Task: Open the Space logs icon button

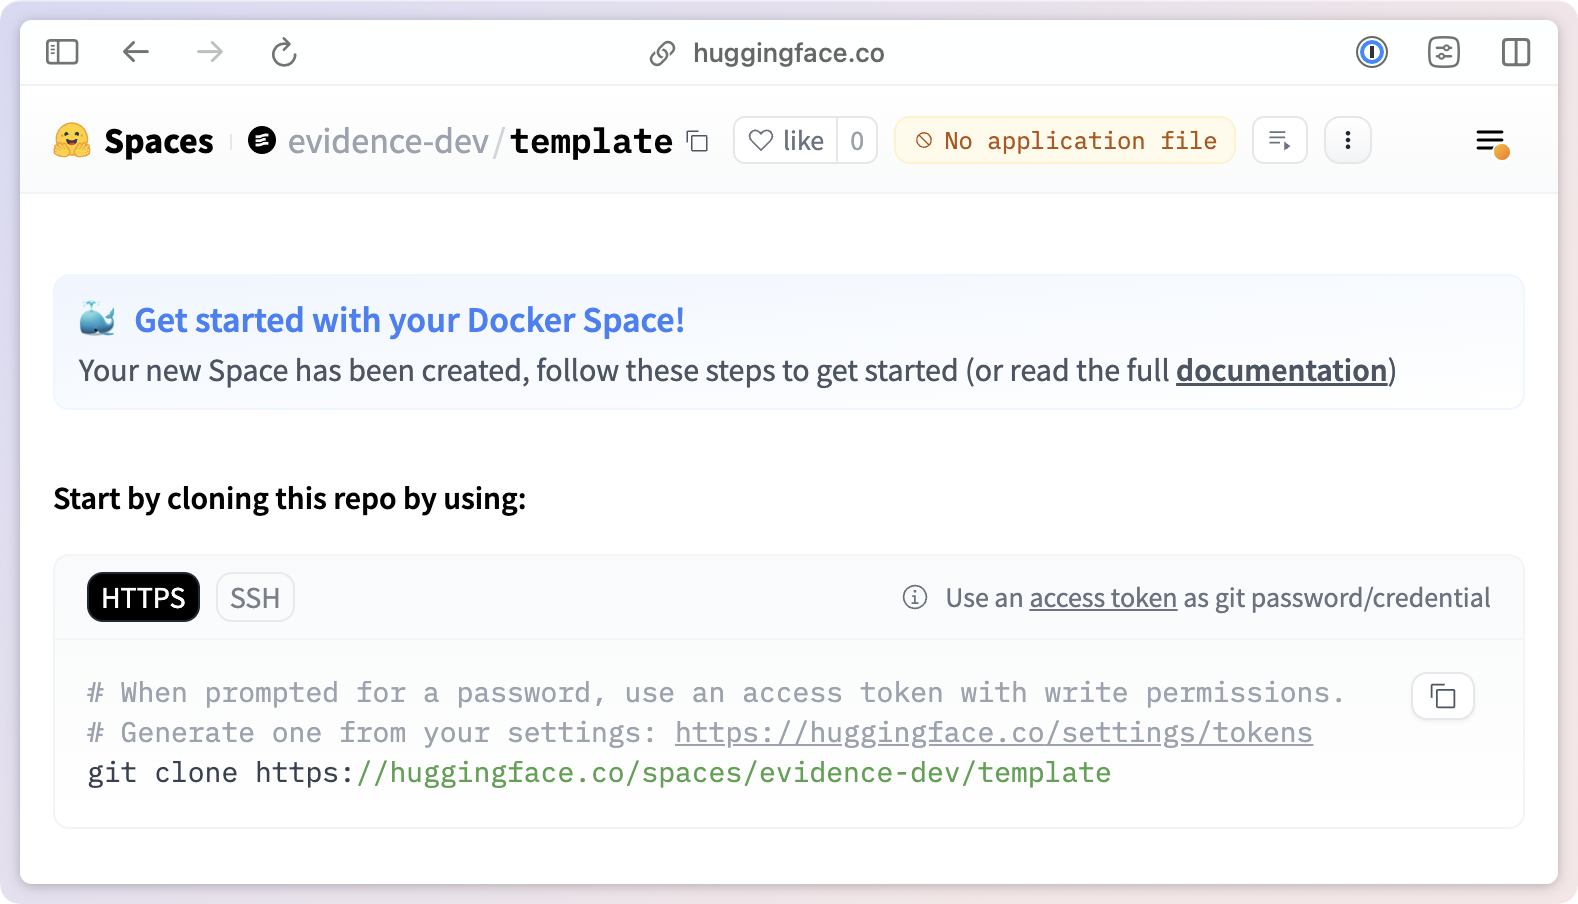Action: [1280, 141]
